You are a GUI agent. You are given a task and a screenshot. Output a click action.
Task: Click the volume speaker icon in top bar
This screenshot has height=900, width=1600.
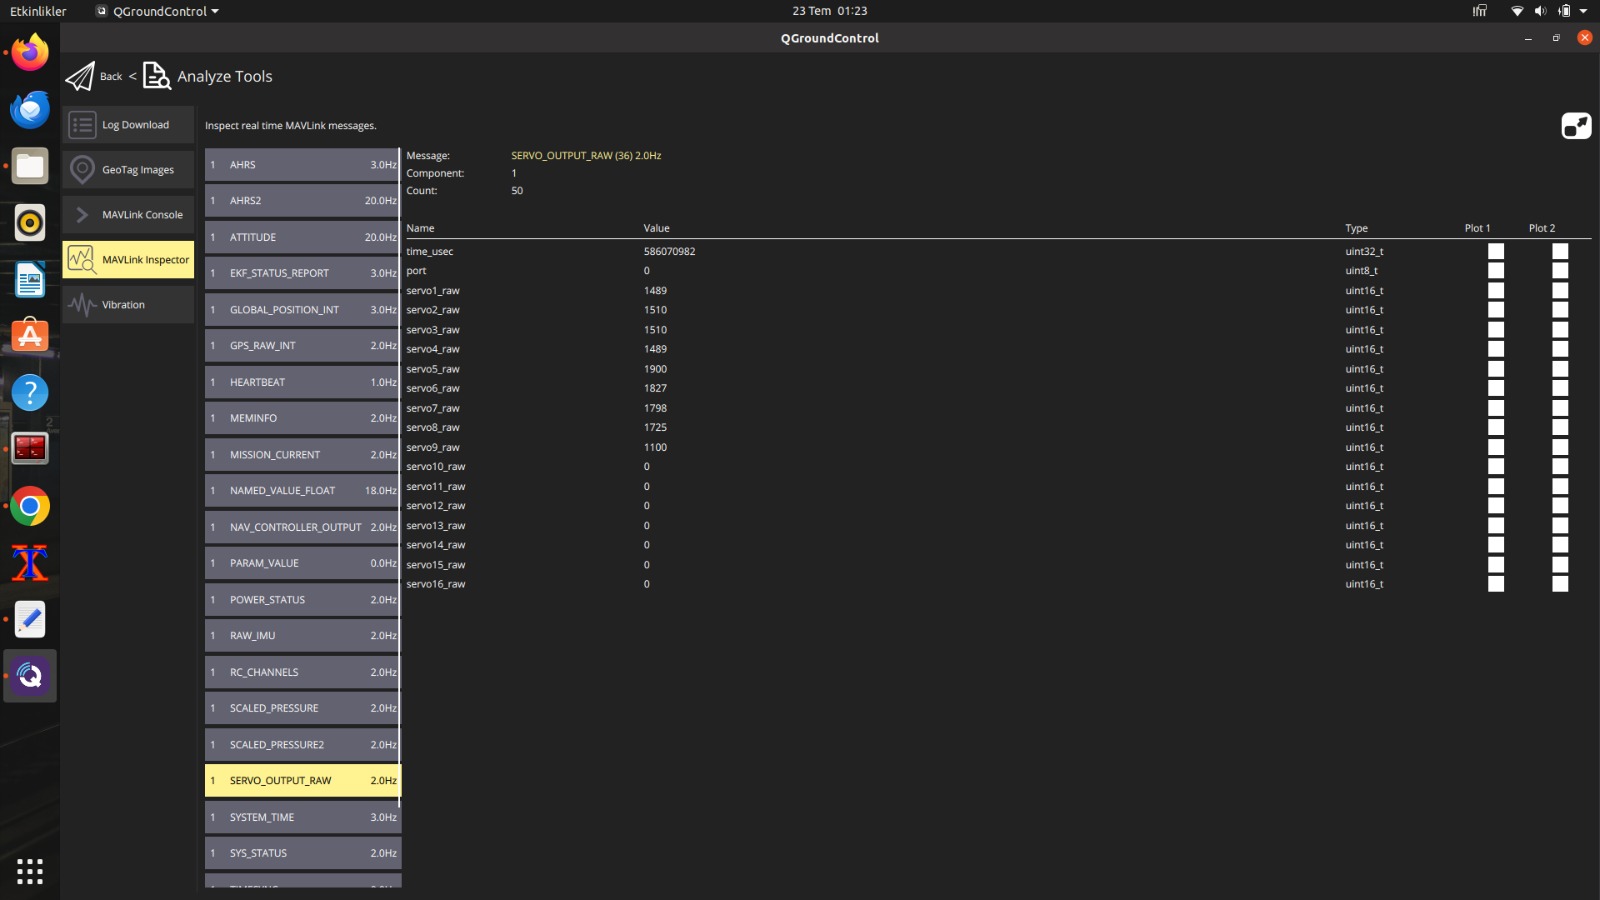(1540, 11)
